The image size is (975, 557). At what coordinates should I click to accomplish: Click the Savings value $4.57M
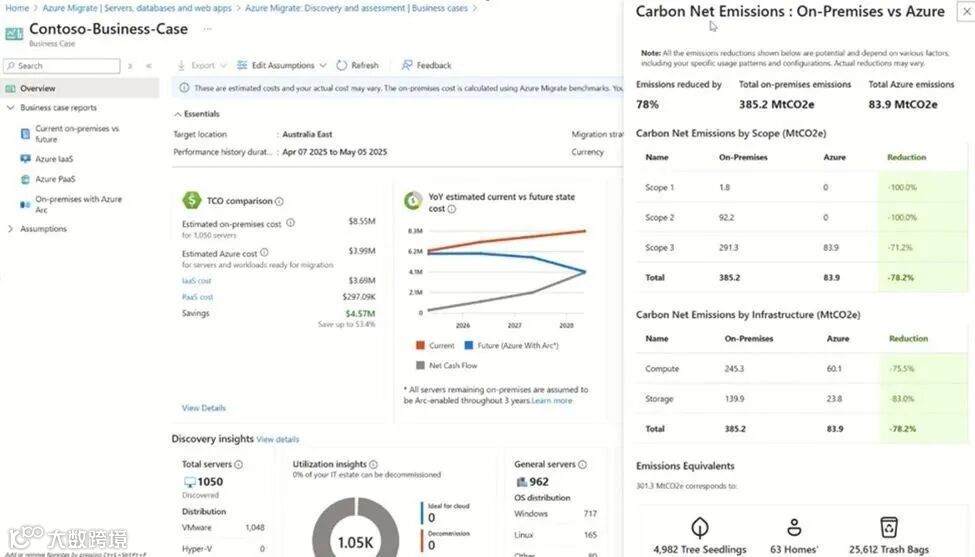[x=360, y=313]
